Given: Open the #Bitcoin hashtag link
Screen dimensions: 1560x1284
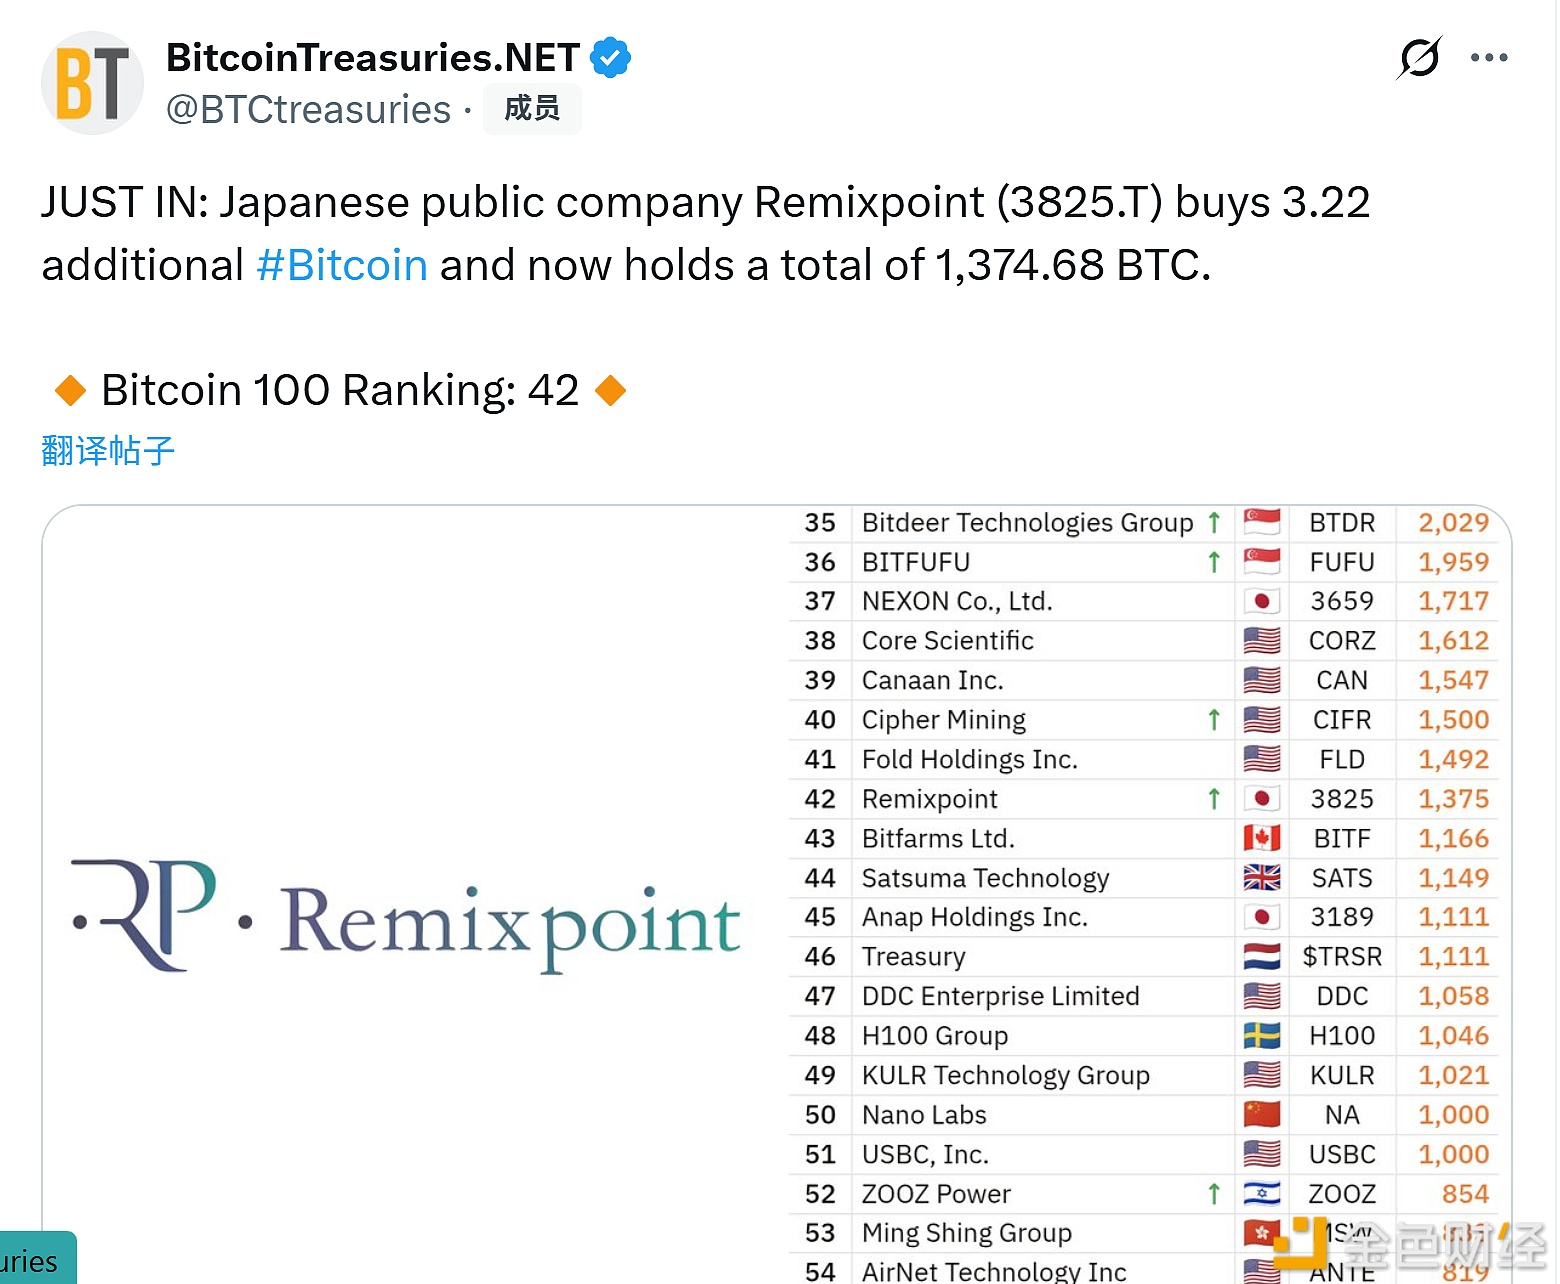Looking at the screenshot, I should (x=342, y=265).
